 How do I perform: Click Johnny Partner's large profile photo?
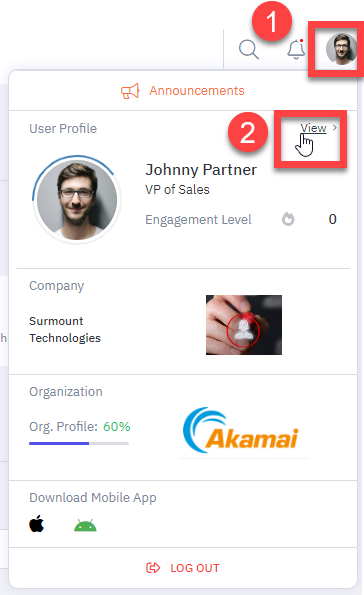click(x=77, y=199)
